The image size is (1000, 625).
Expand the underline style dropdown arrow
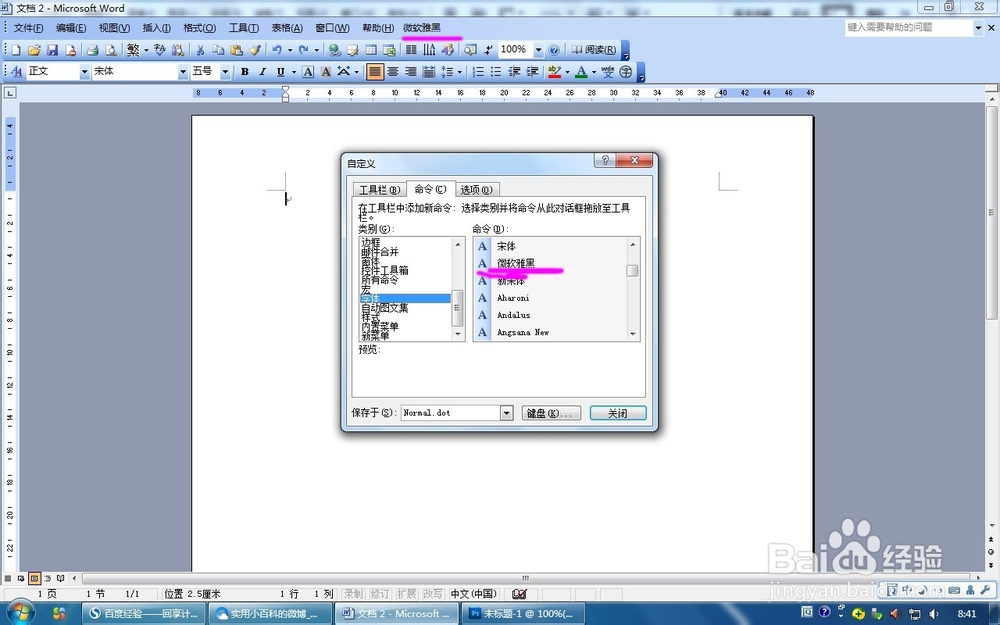pos(293,71)
